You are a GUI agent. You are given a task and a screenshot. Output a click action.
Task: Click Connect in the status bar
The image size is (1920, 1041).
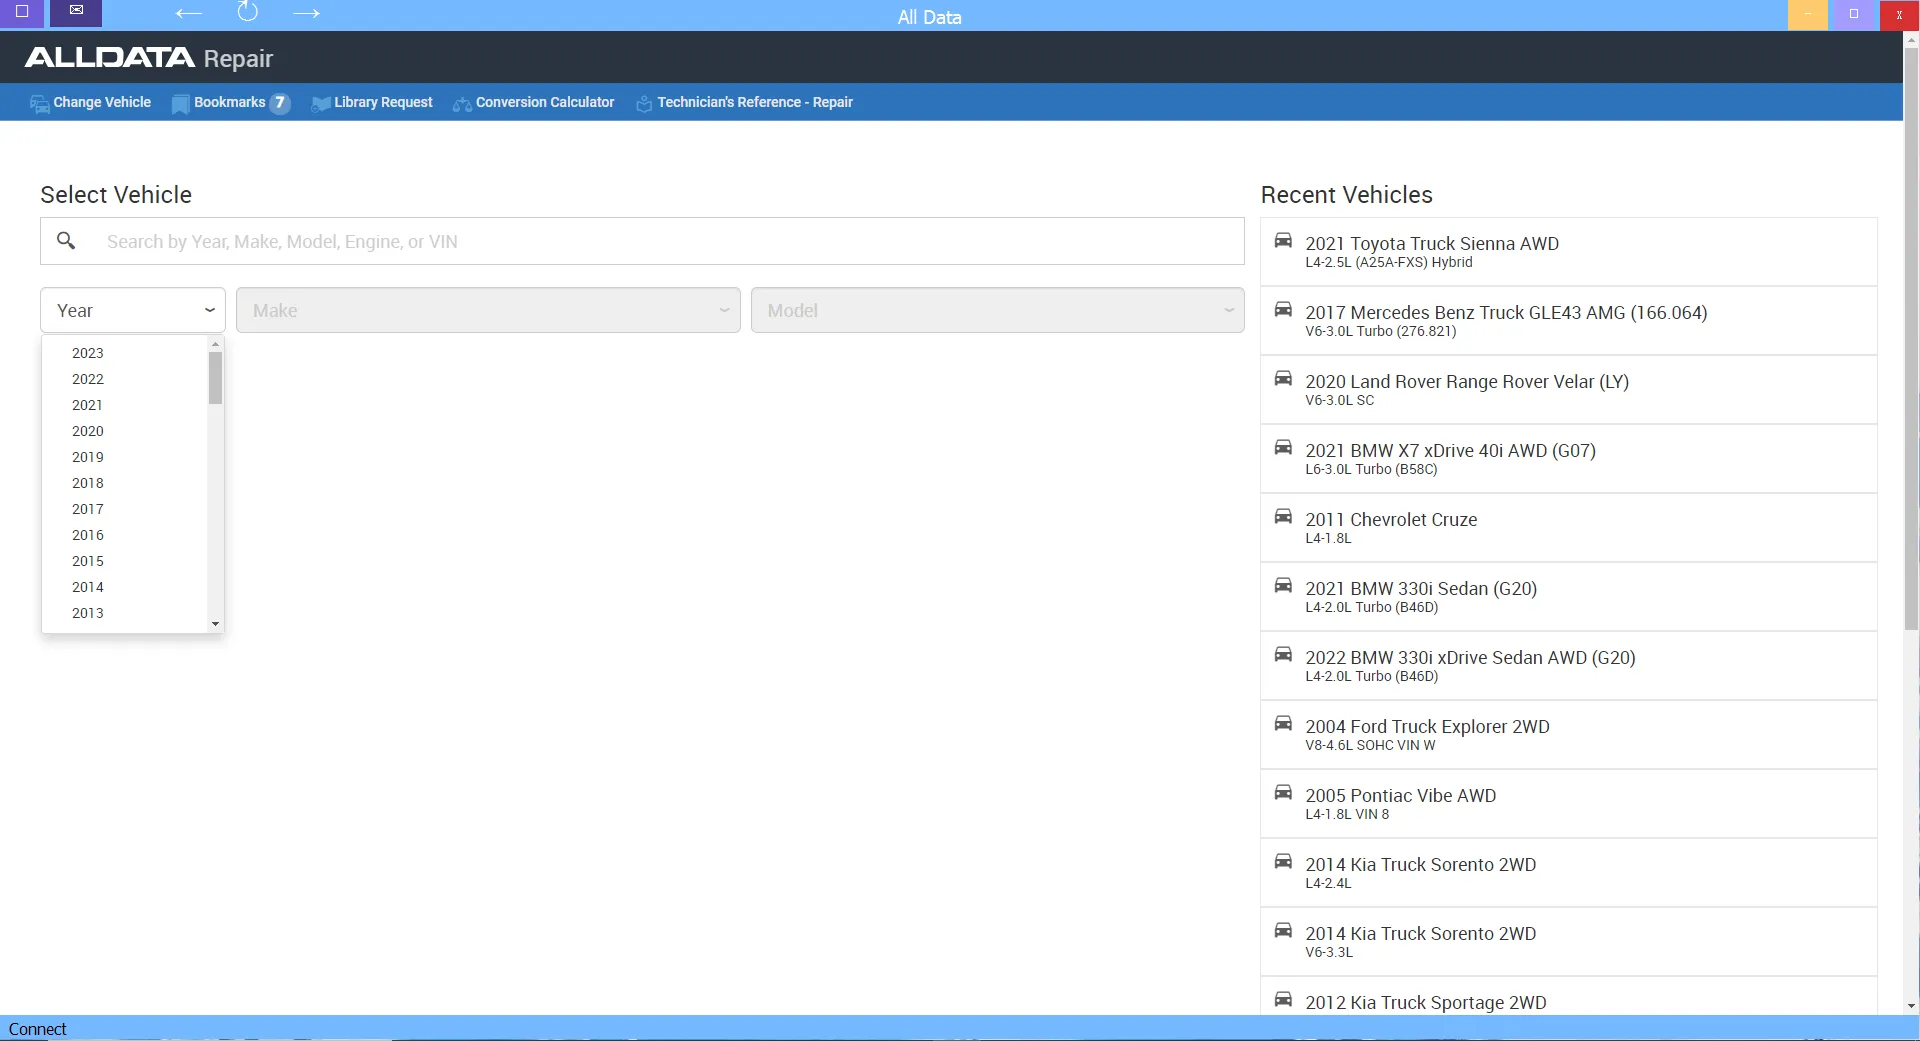37,1029
